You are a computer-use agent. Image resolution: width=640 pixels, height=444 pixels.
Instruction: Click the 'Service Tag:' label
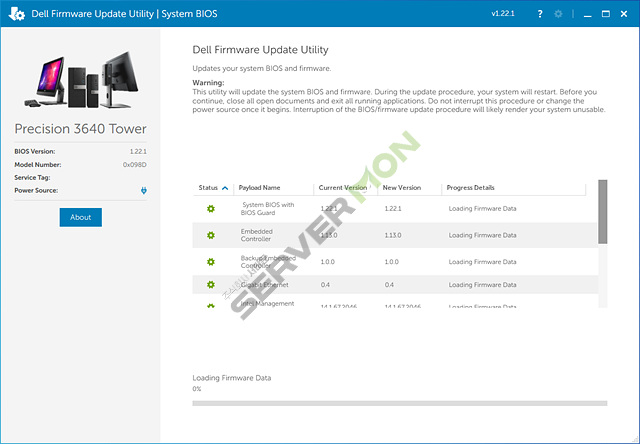(x=32, y=178)
